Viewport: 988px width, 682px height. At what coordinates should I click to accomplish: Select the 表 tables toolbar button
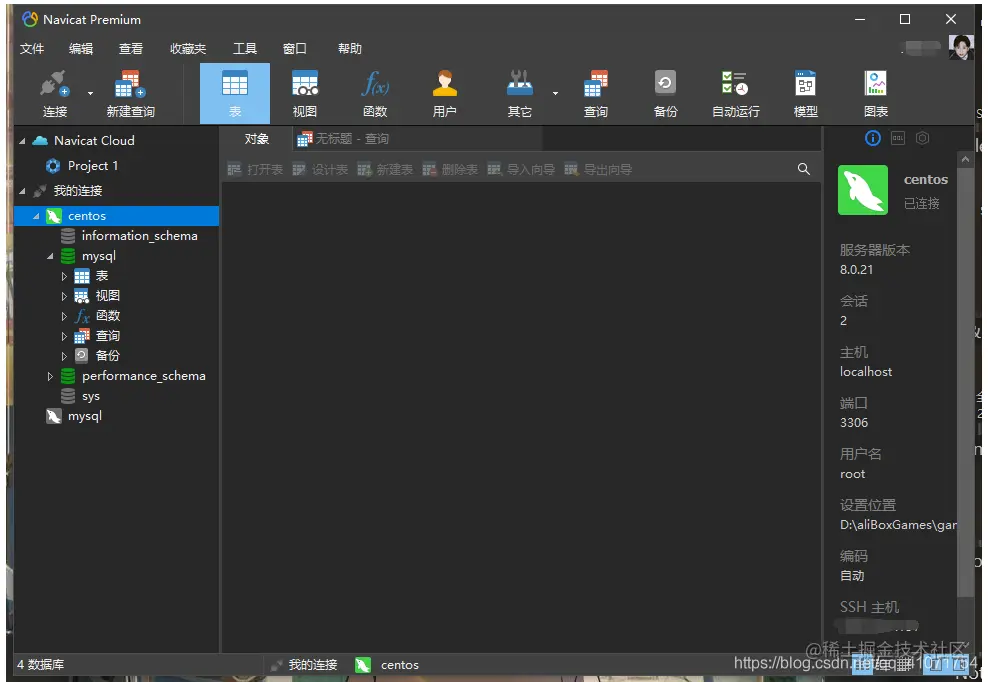click(x=234, y=93)
